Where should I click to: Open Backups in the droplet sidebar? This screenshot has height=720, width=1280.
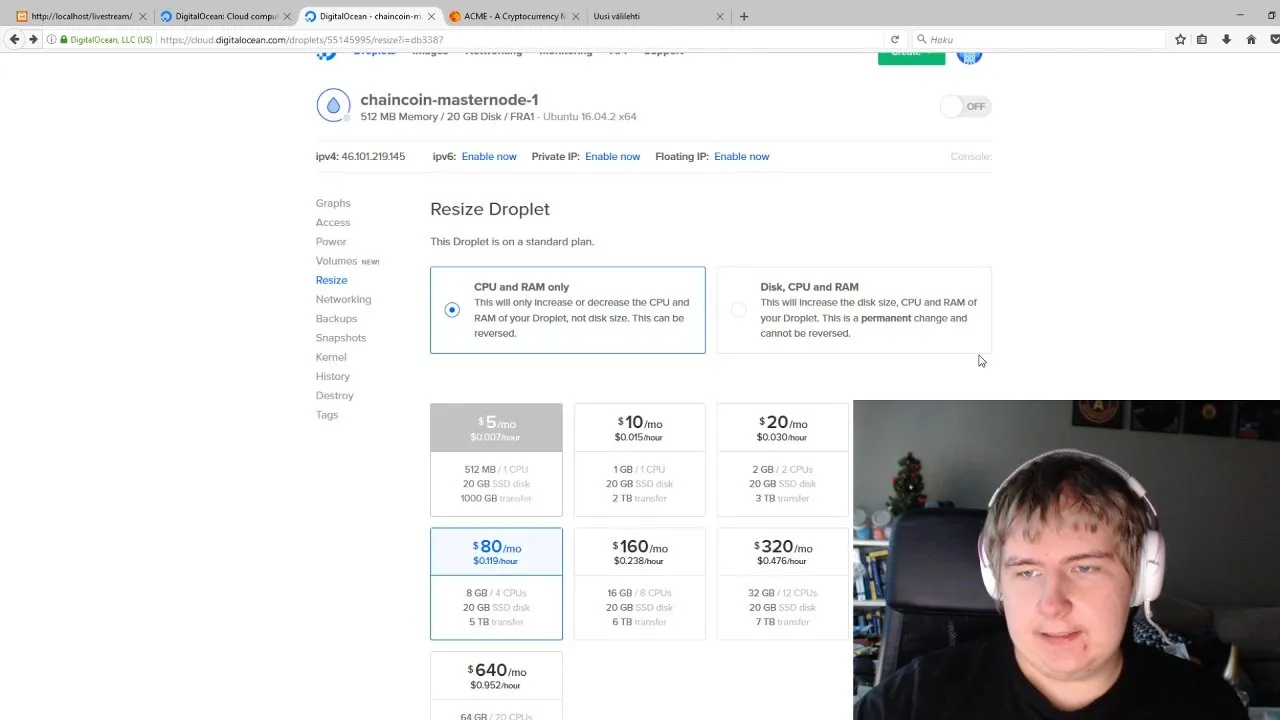pos(336,318)
